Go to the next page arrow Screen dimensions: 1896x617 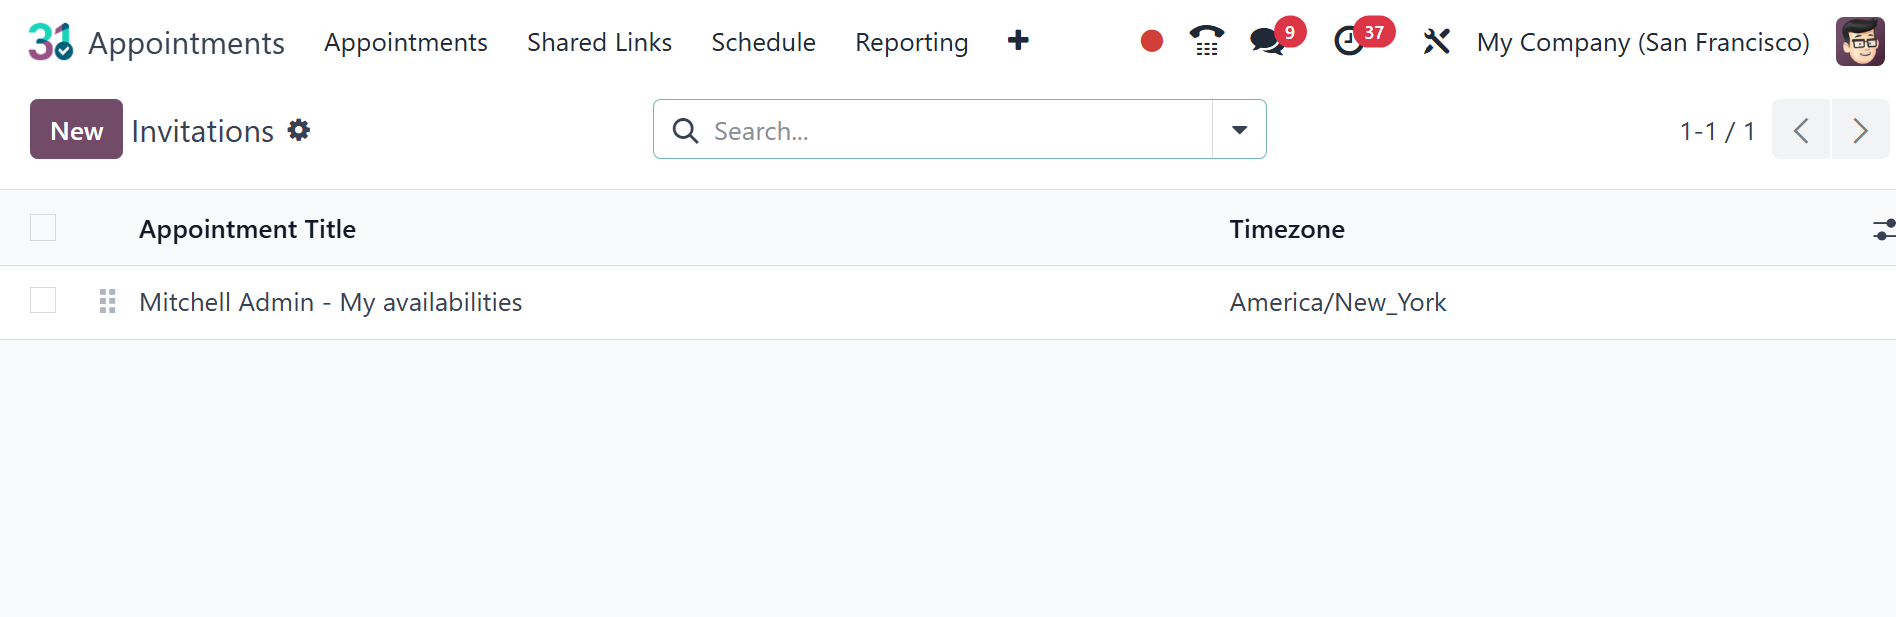(x=1860, y=130)
